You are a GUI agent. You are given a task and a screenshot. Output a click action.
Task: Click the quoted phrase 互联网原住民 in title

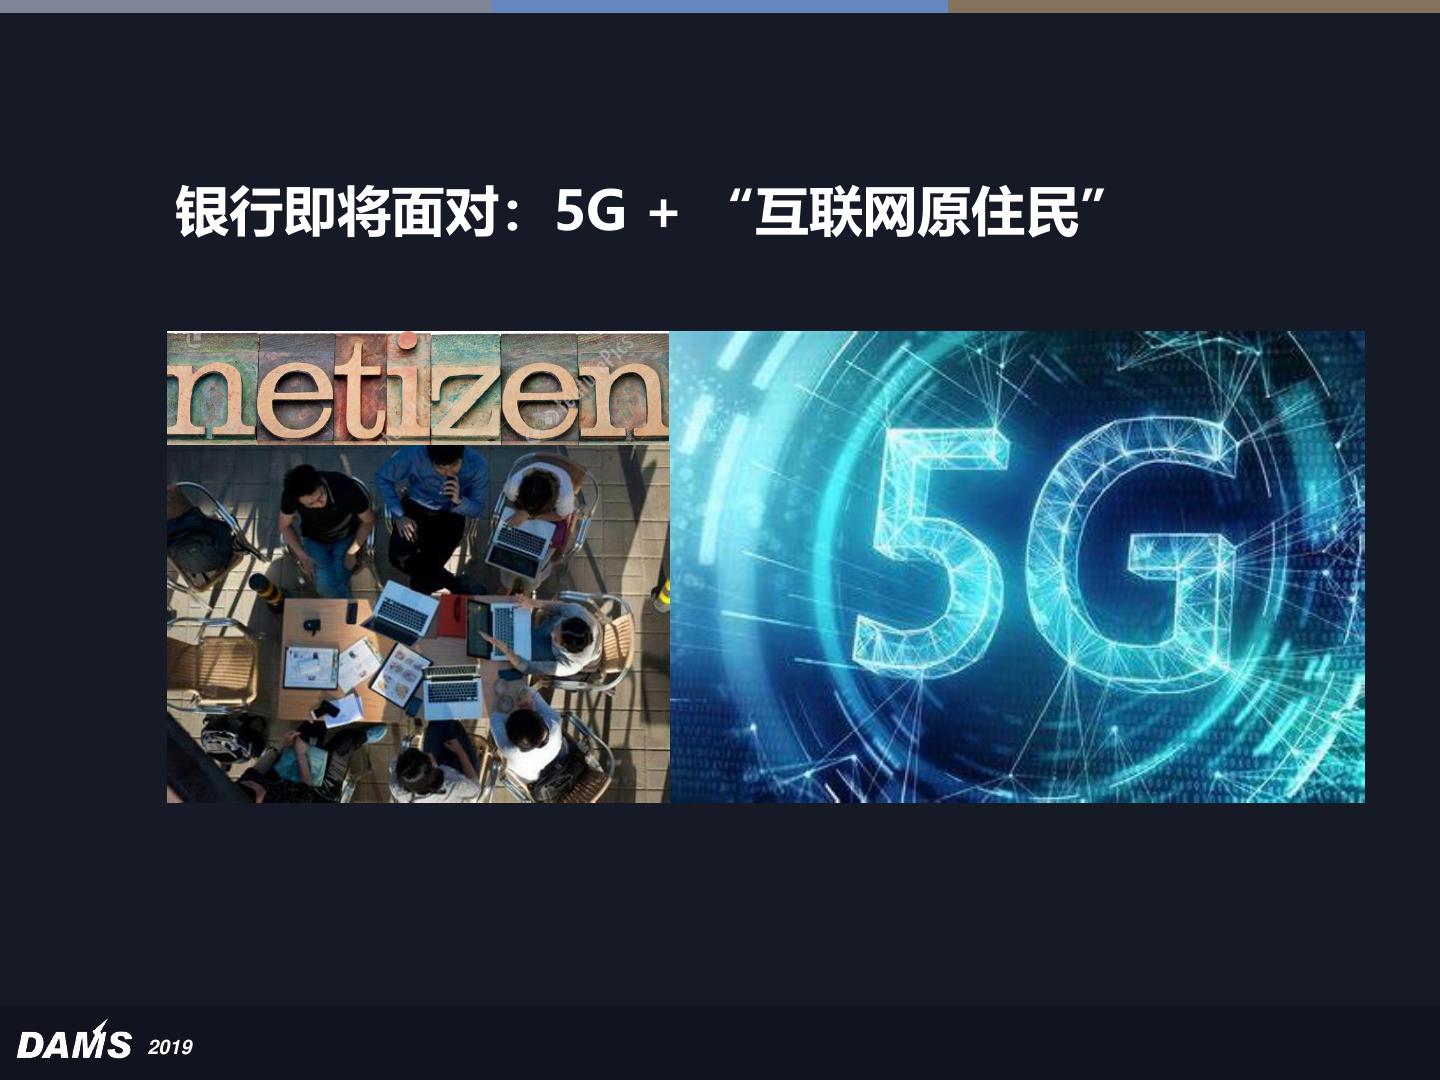tap(917, 211)
